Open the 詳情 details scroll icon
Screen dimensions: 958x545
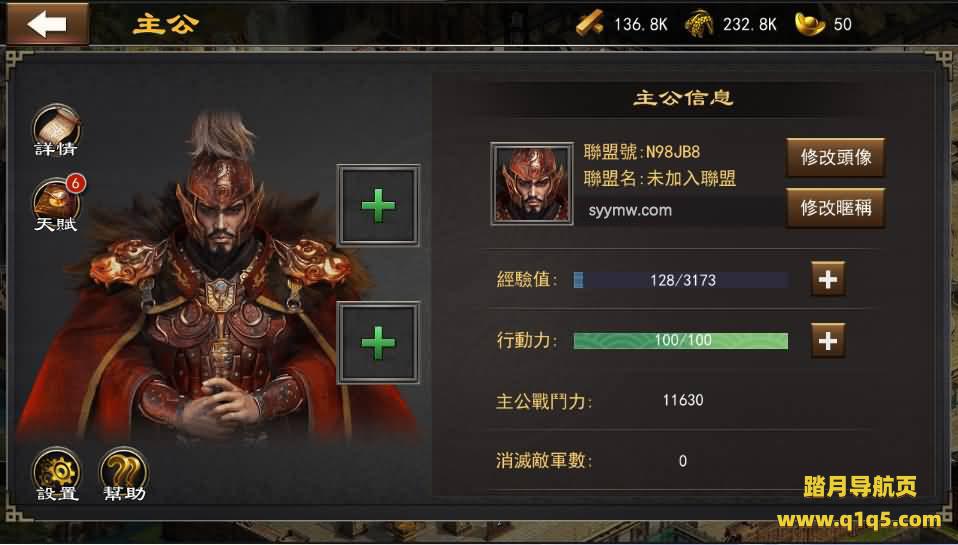tap(56, 130)
